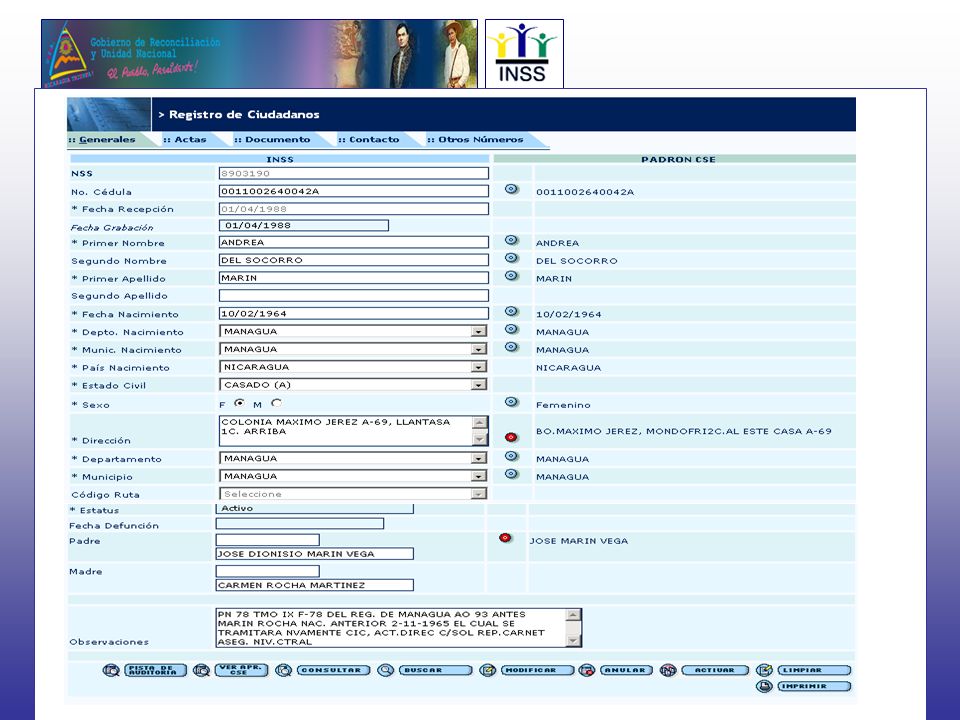The height and width of the screenshot is (720, 960).
Task: Click the Madre field CARMEN ROCHA MARTINEZ
Action: point(315,585)
